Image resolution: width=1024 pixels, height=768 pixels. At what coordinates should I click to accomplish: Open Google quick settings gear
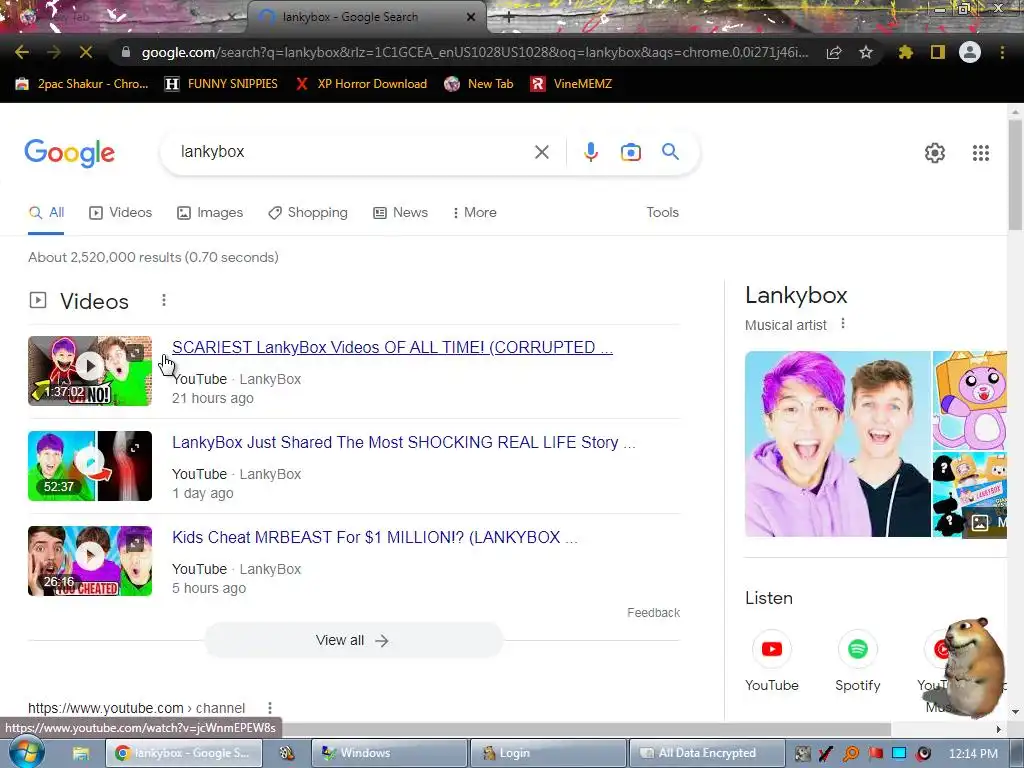tap(935, 153)
